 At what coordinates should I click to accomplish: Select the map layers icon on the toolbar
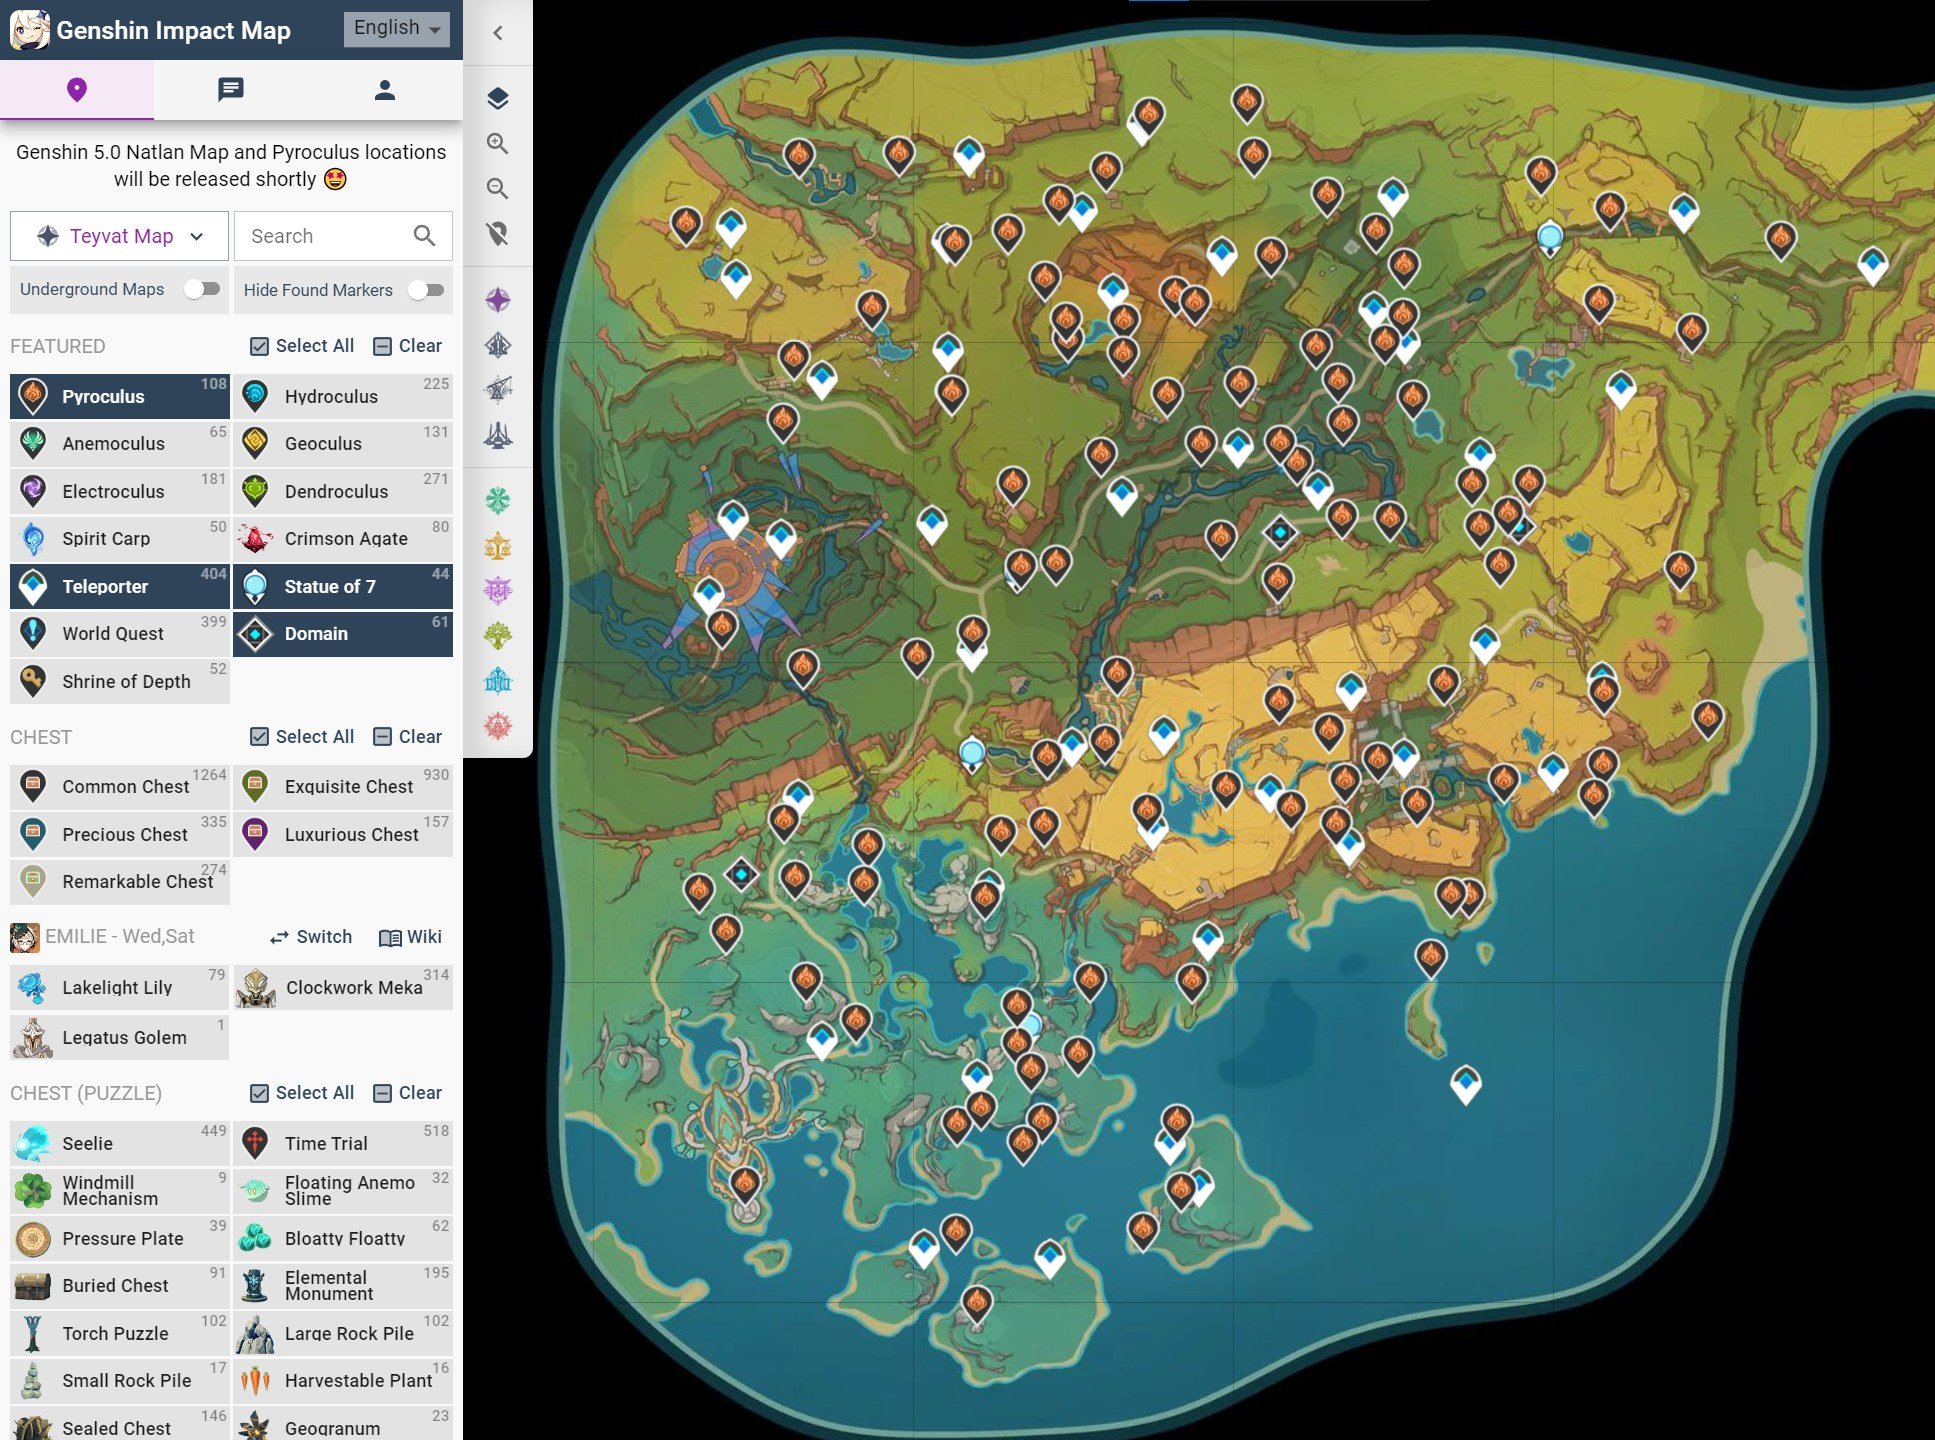point(497,97)
